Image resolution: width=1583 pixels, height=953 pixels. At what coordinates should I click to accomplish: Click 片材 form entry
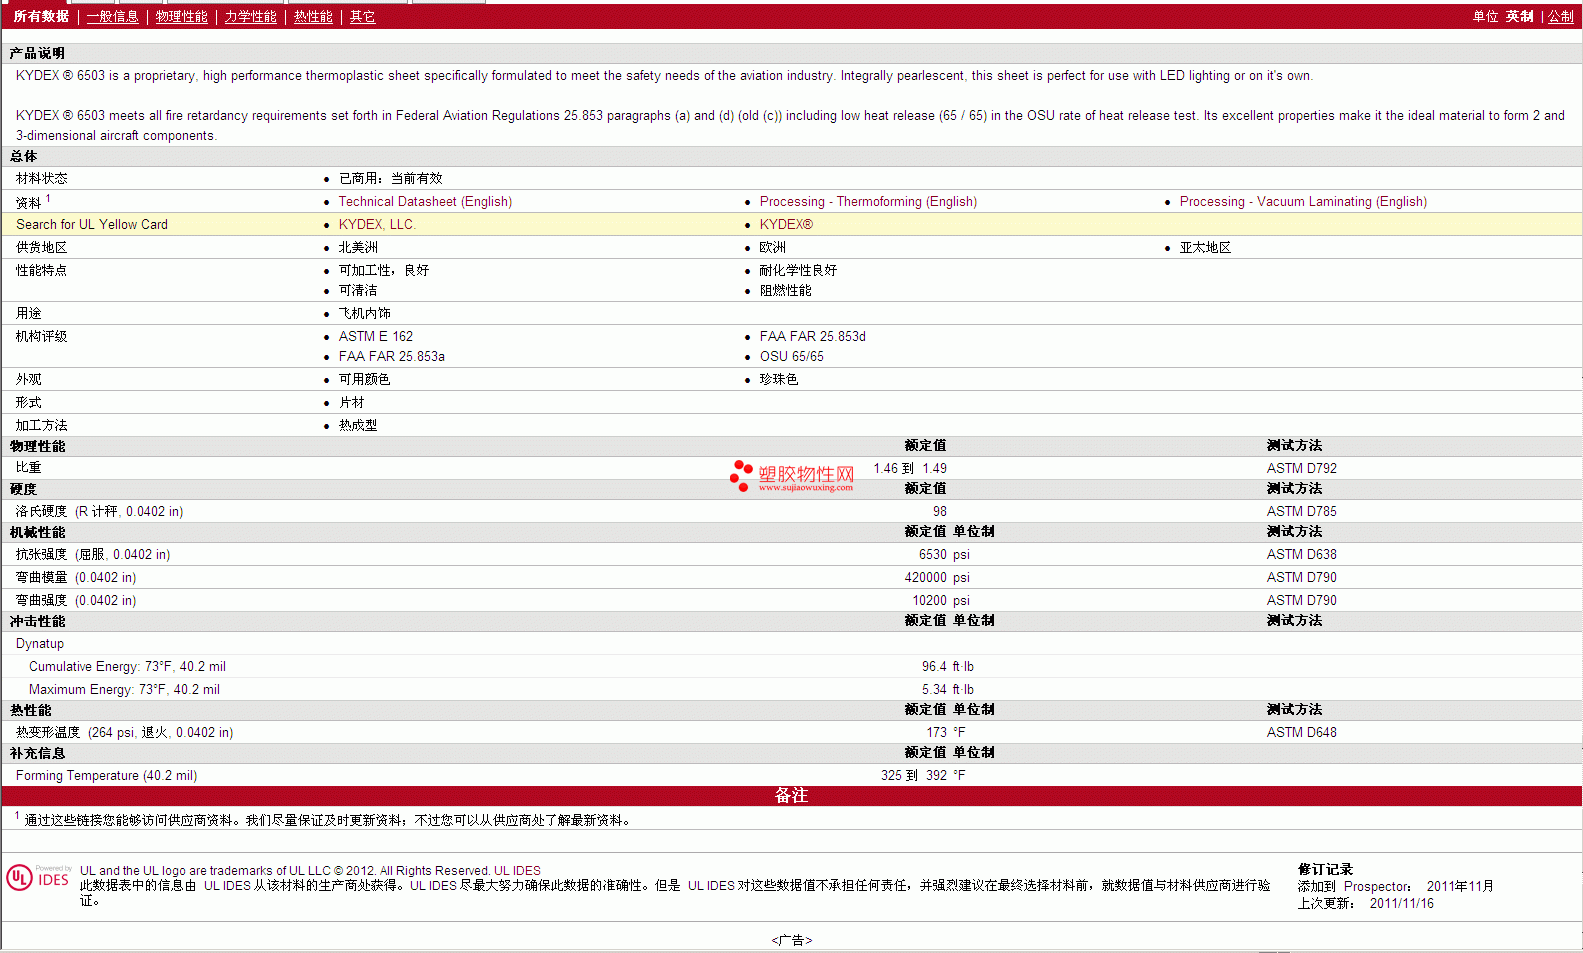coord(351,403)
